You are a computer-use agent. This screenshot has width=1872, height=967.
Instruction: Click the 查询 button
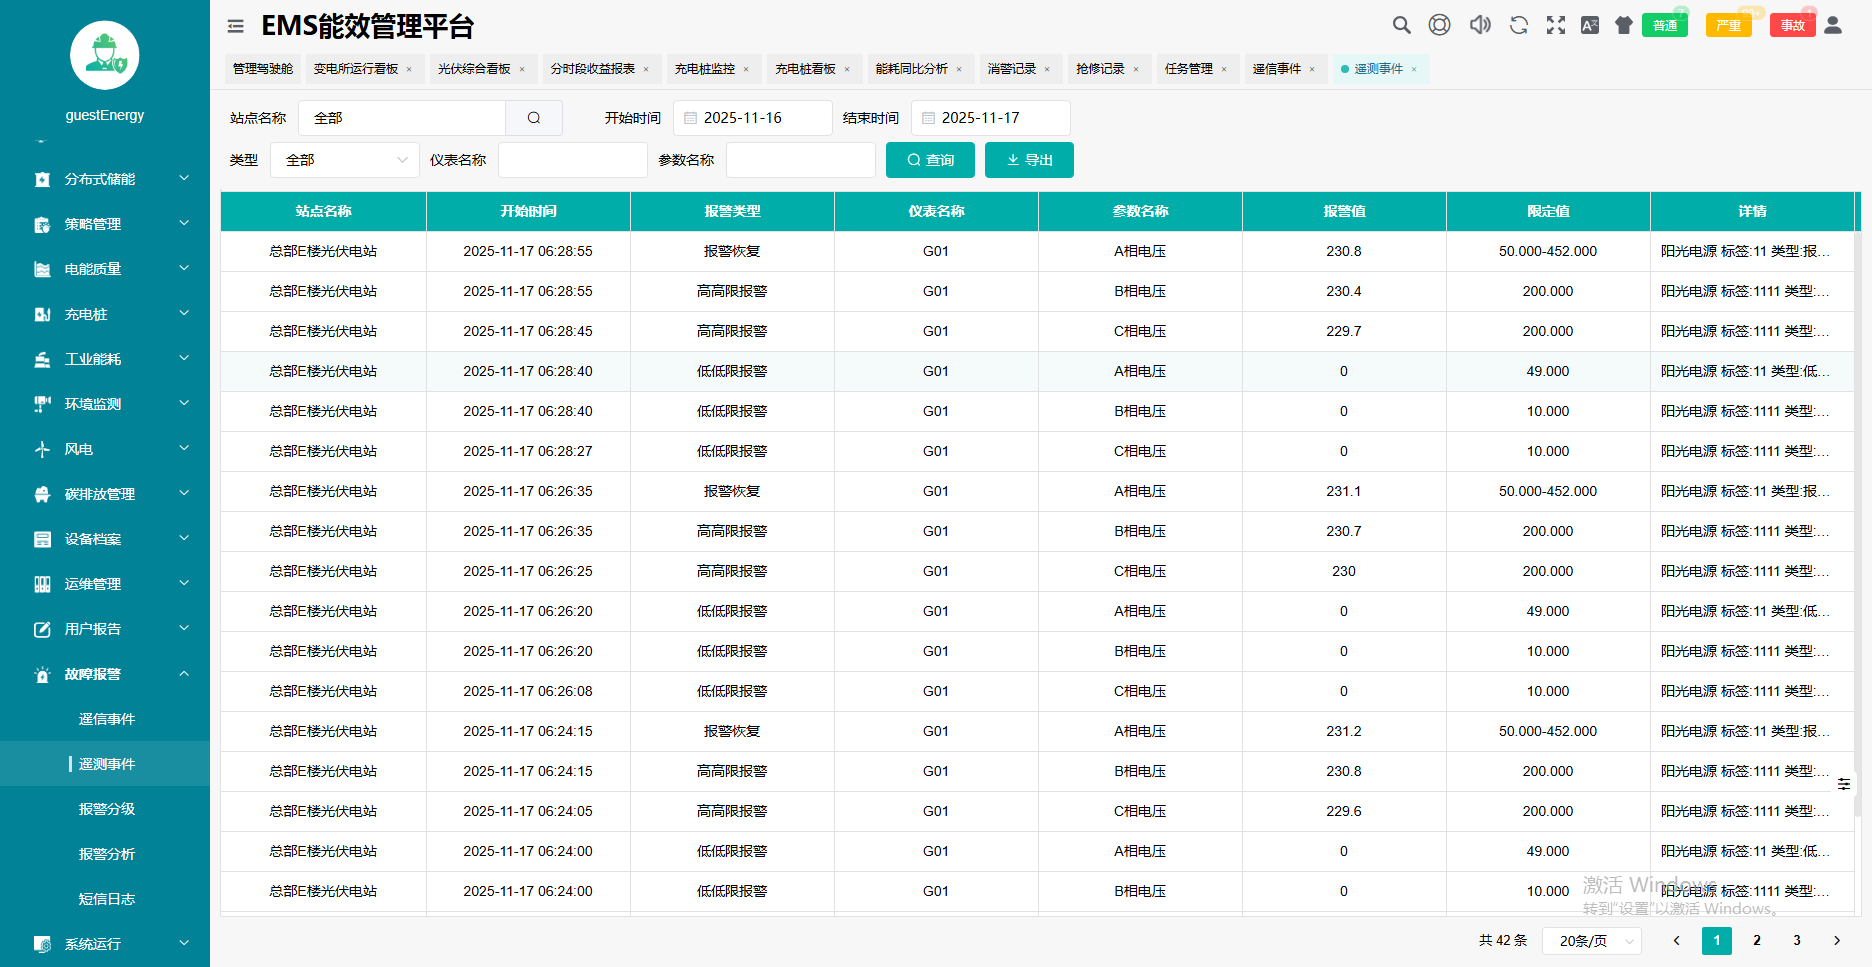[x=930, y=160]
